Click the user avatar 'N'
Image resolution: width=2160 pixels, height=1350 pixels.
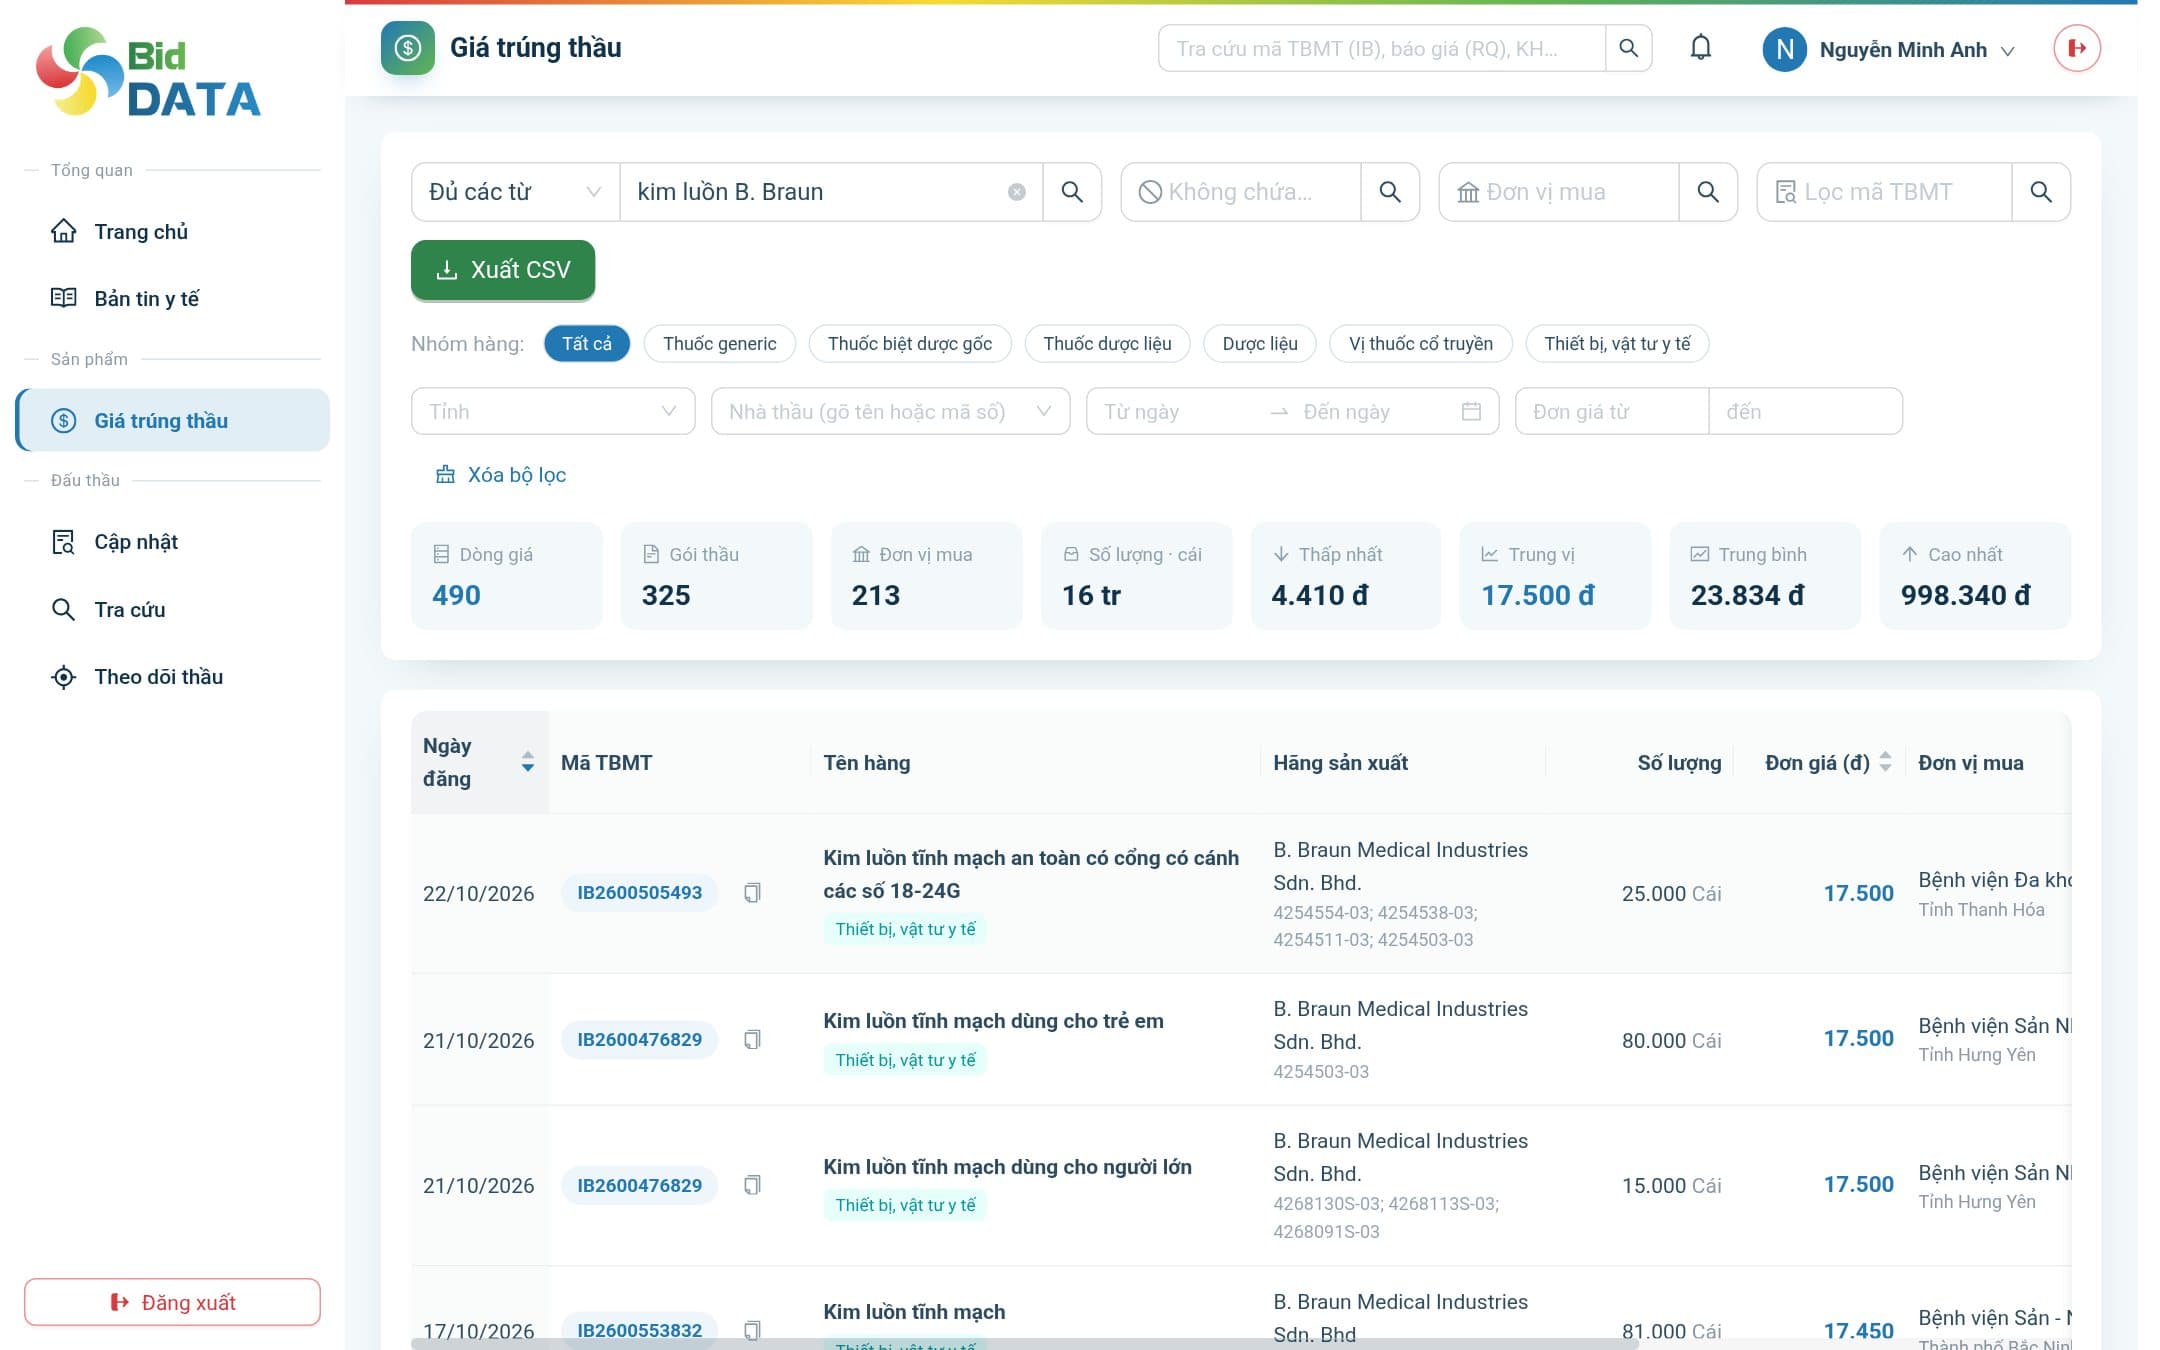point(1784,49)
